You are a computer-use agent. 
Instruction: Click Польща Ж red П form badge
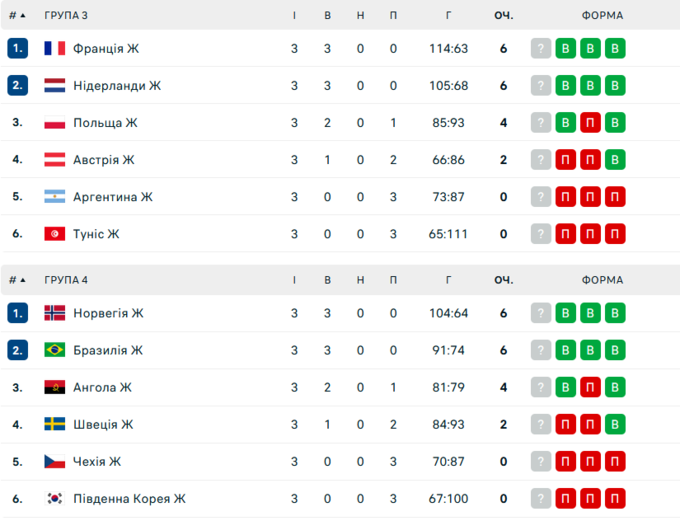point(590,123)
